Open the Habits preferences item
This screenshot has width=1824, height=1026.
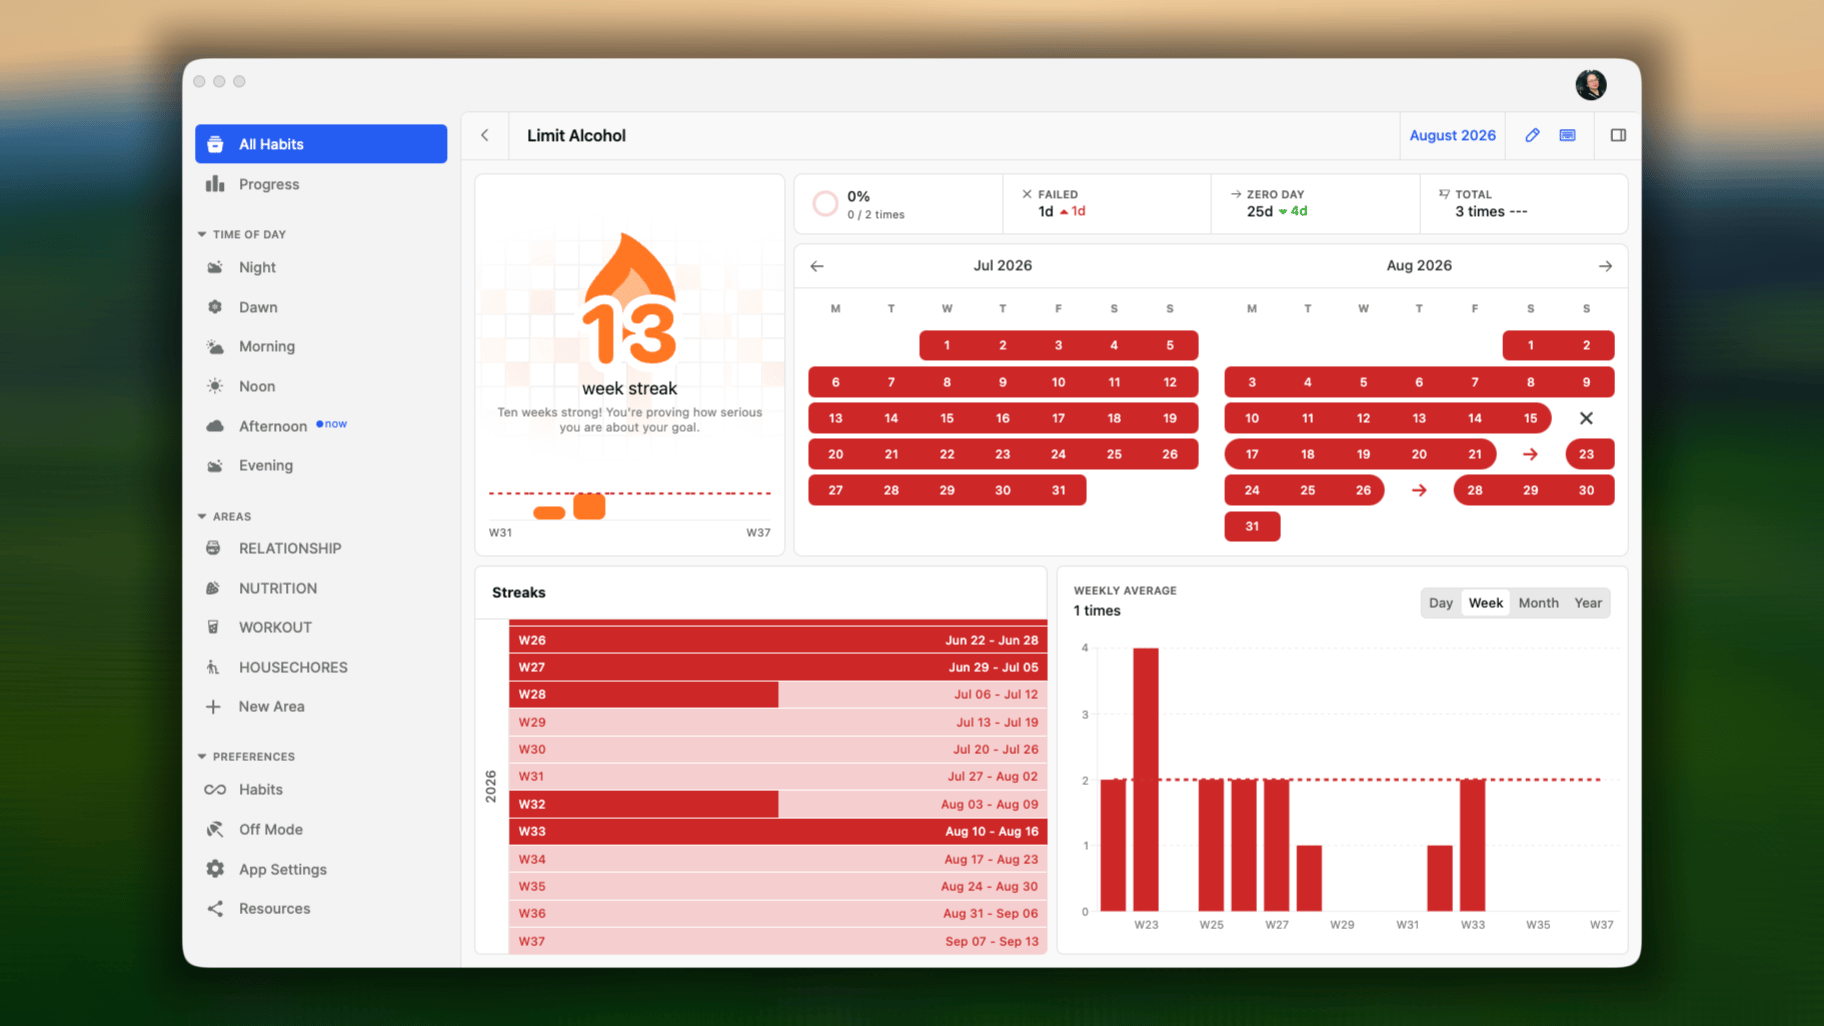coord(321,789)
